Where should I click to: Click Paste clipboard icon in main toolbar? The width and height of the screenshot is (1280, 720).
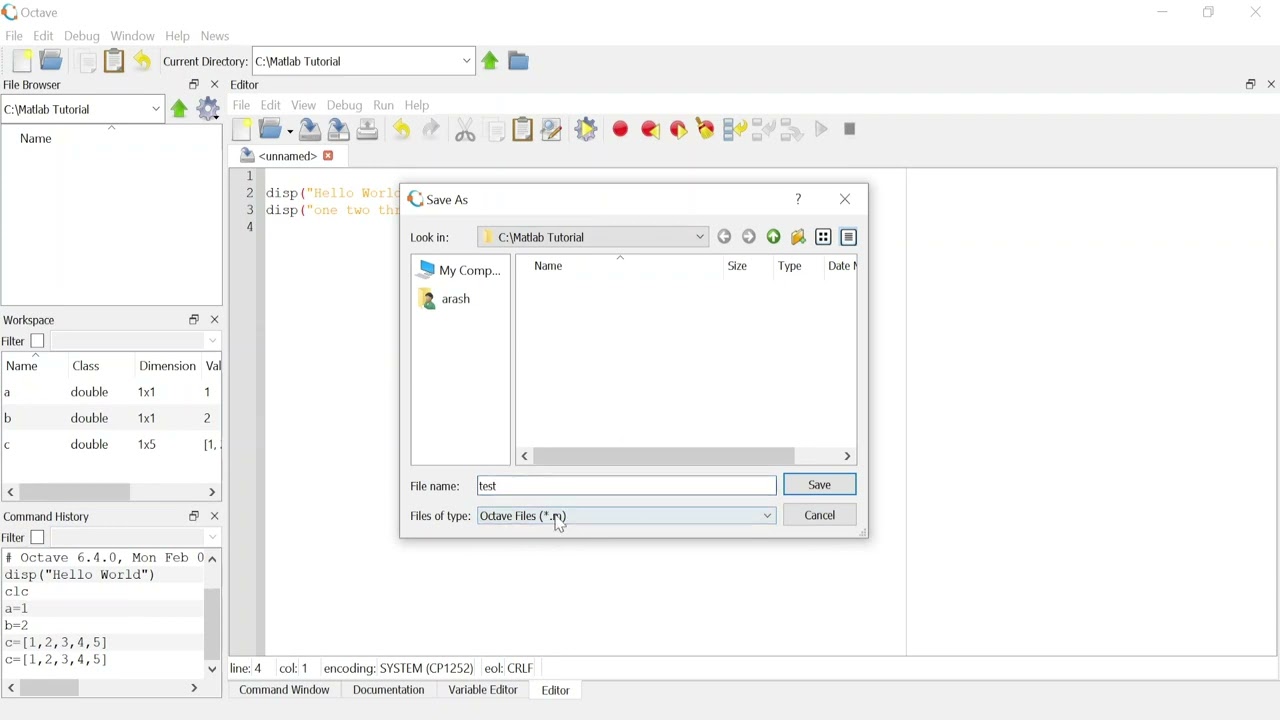click(x=115, y=61)
